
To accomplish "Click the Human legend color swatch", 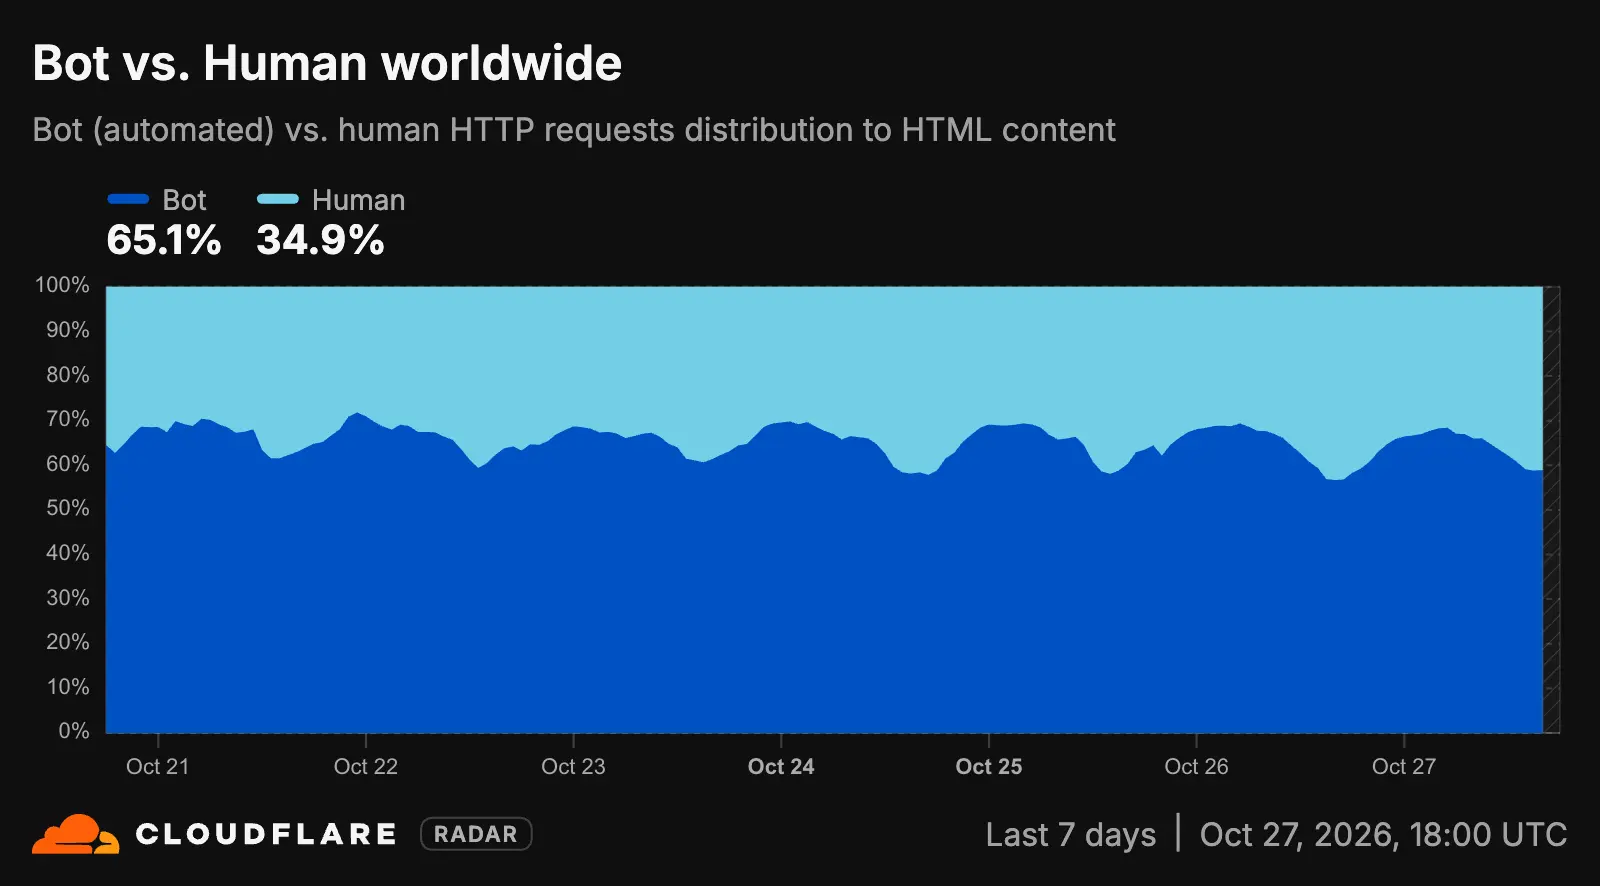I will tap(278, 199).
